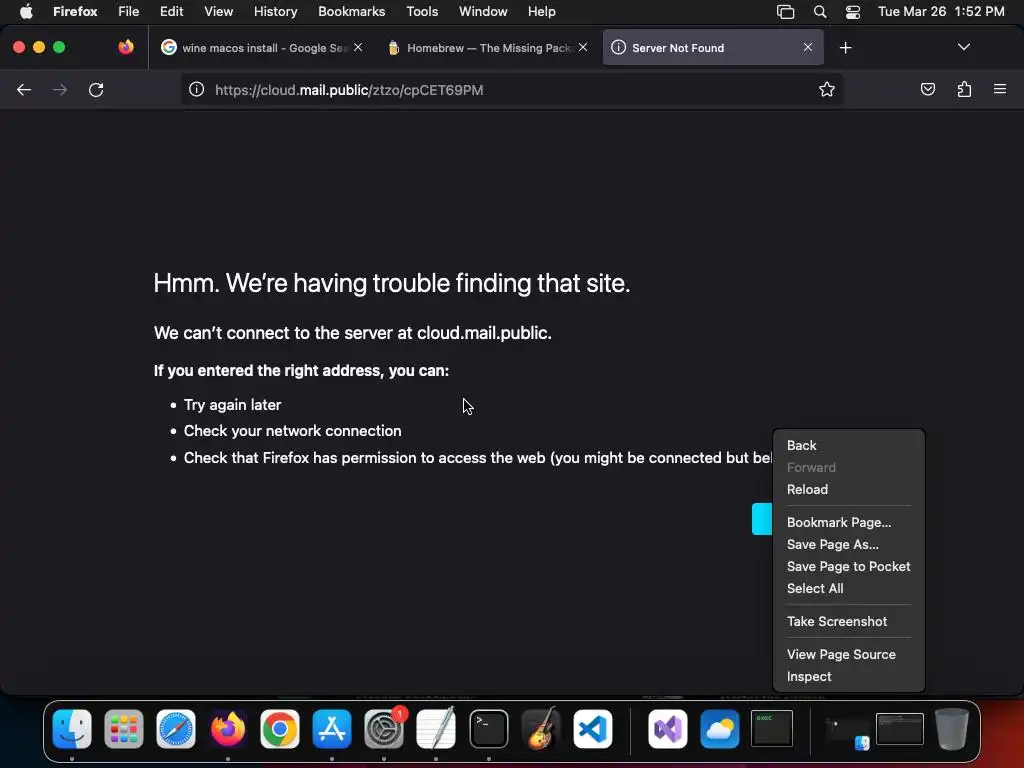Screen dimensions: 1024x768
Task: Open site information icon in address bar
Action: coord(196,89)
